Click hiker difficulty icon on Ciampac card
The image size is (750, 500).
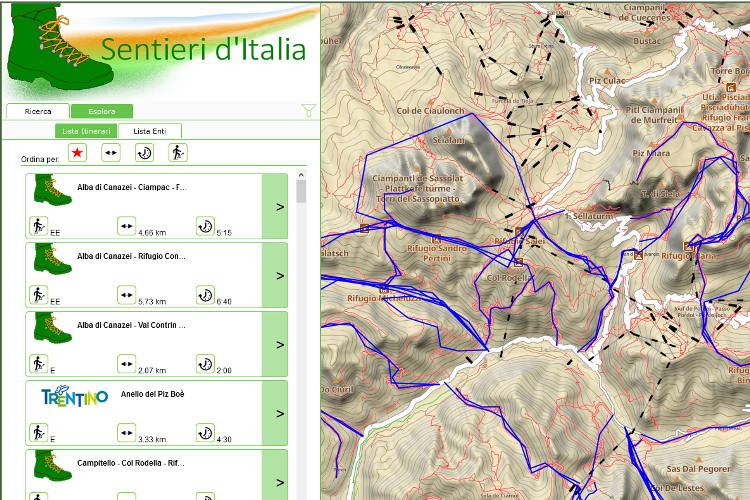[38, 226]
